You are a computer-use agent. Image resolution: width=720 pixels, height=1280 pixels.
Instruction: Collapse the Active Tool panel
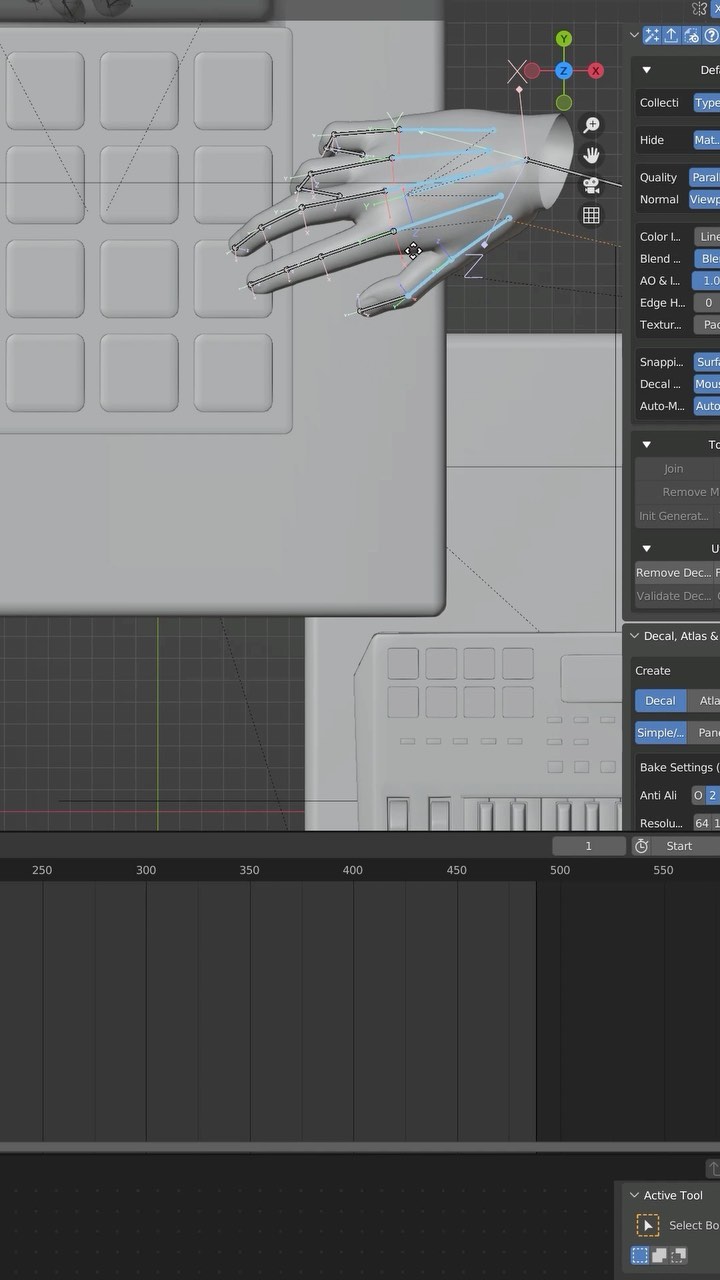[x=634, y=1195]
